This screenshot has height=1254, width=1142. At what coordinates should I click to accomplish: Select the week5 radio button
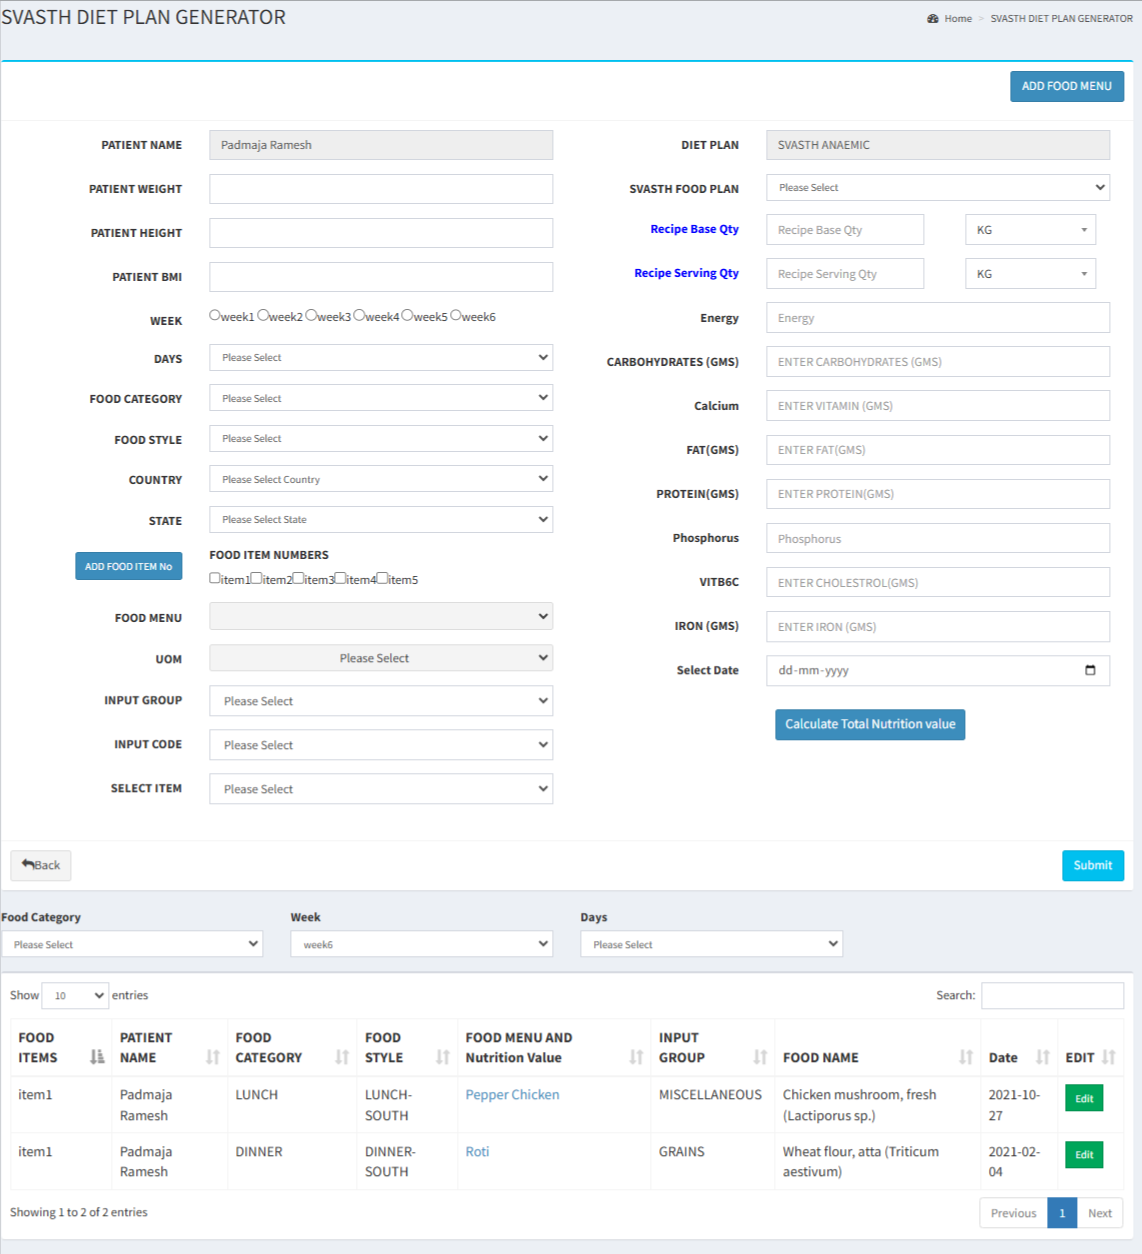pyautogui.click(x=407, y=315)
